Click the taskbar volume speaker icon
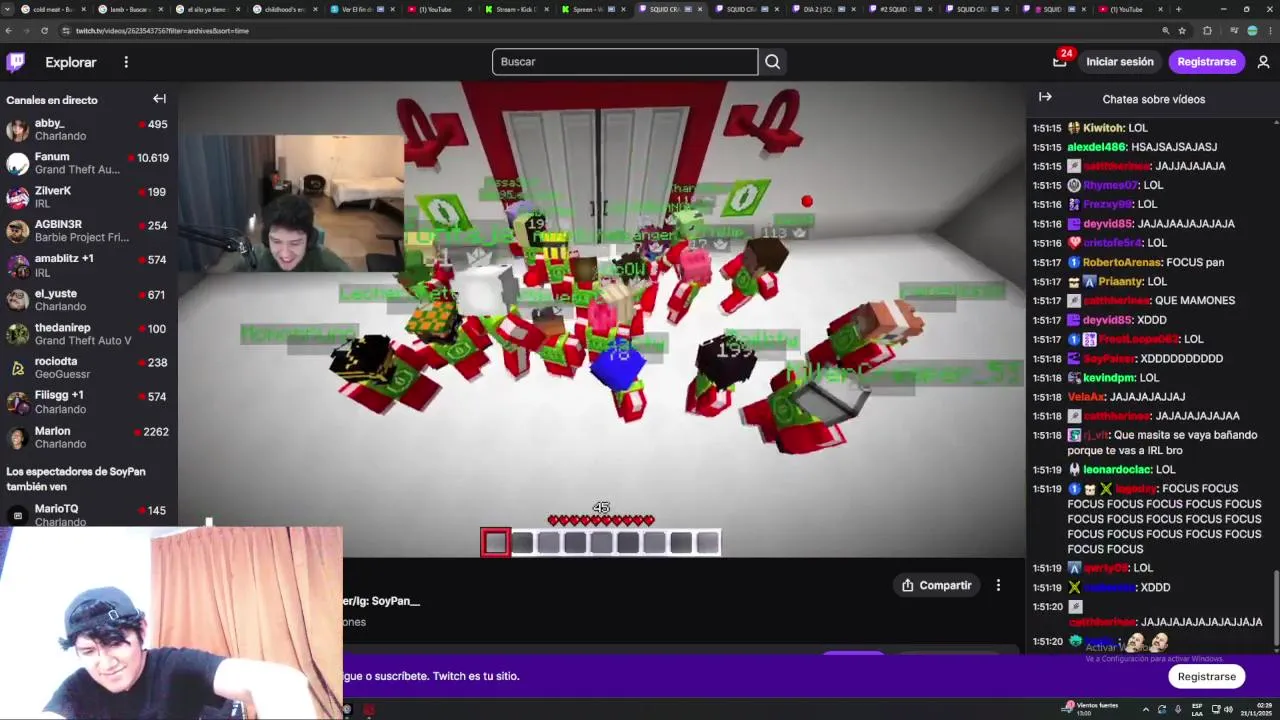The height and width of the screenshot is (720, 1280). coord(1228,709)
